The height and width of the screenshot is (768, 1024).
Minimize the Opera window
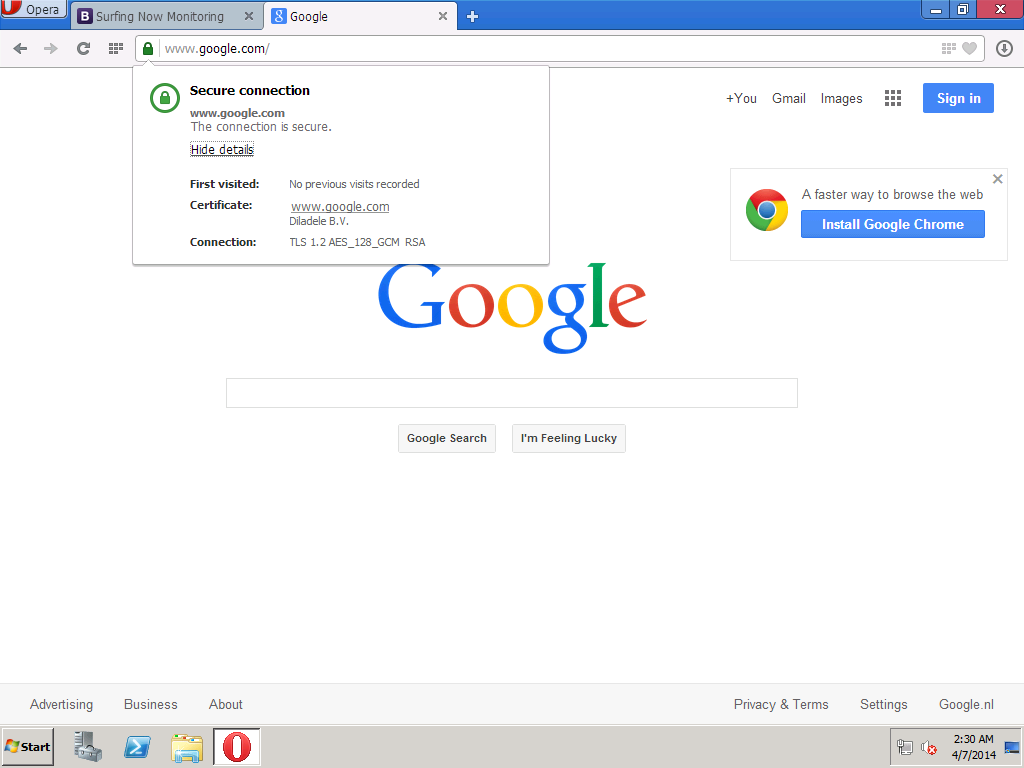[x=936, y=9]
